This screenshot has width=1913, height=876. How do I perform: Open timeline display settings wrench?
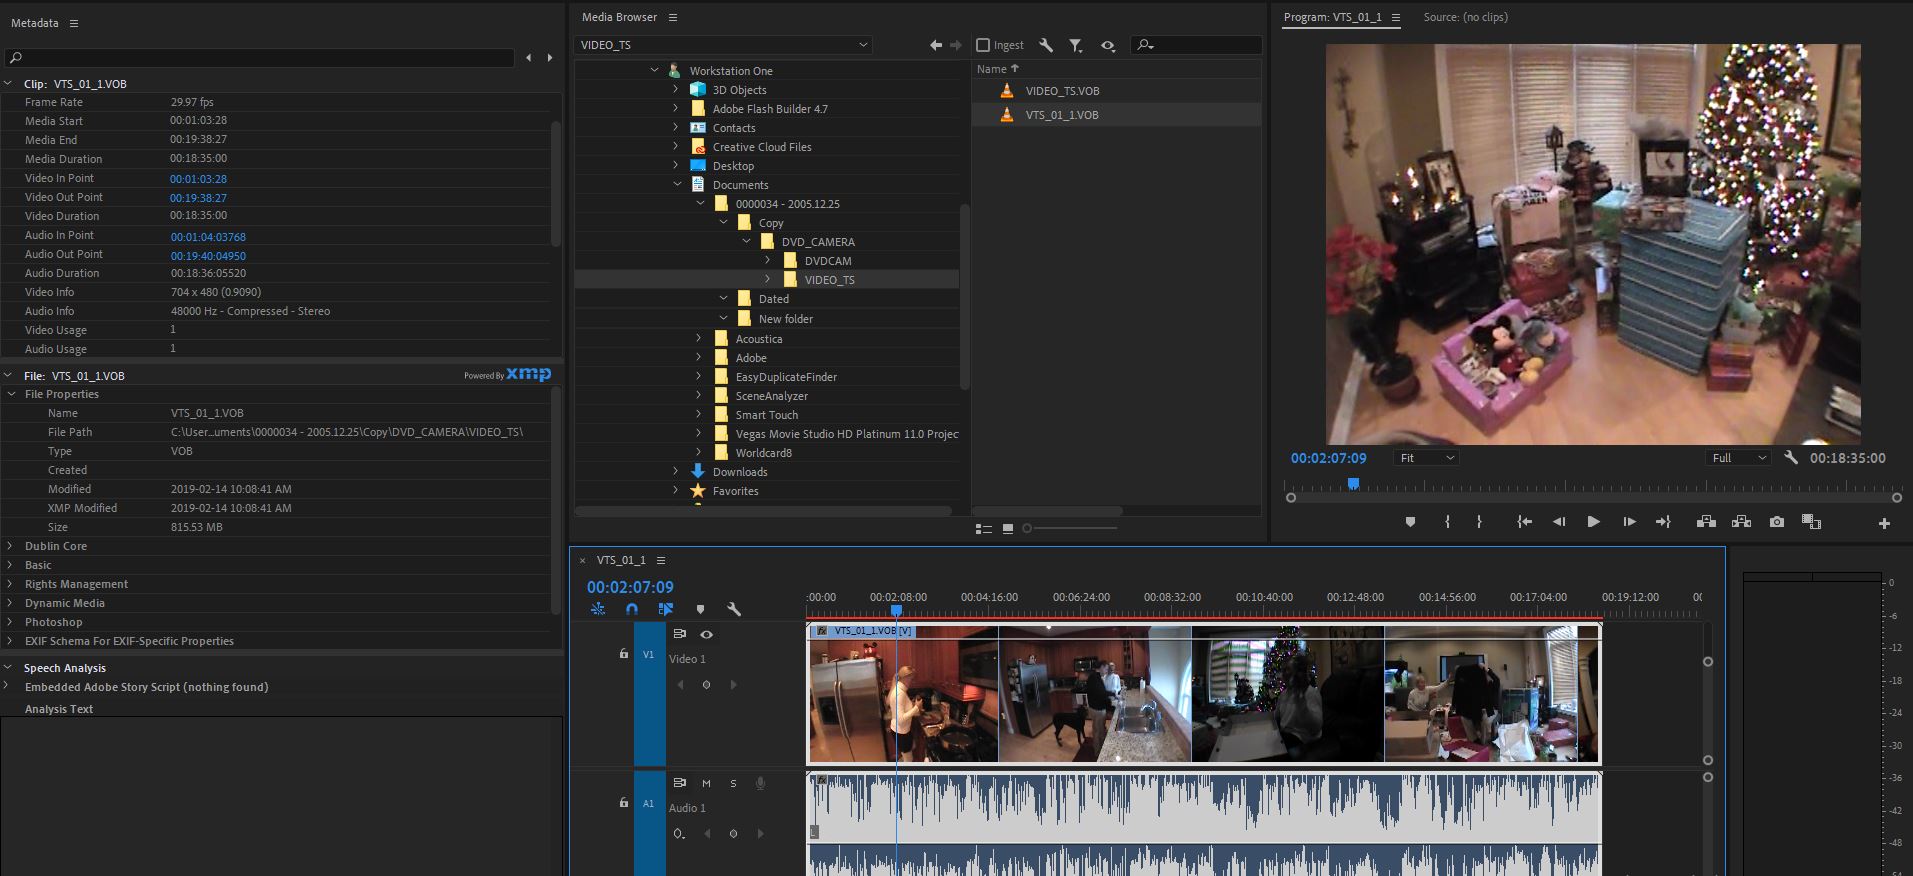(x=733, y=609)
